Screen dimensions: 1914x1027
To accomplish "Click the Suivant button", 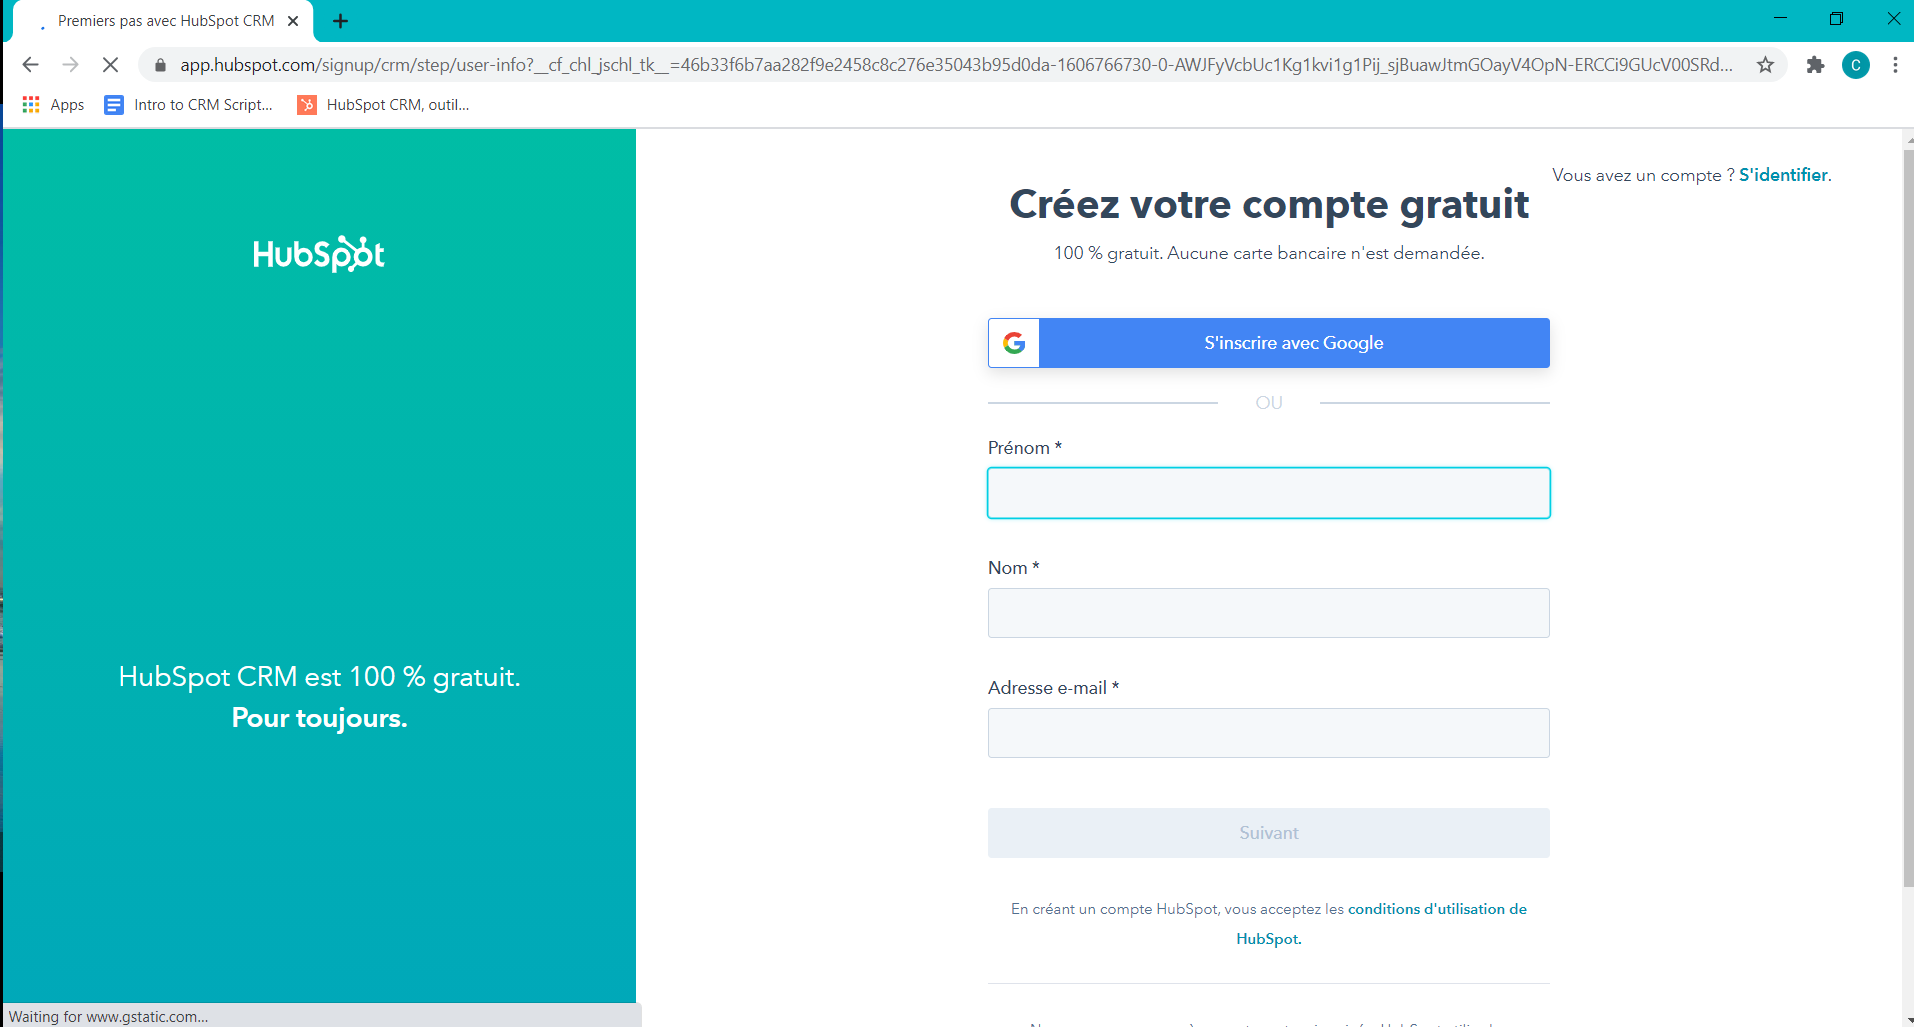I will click(x=1269, y=833).
